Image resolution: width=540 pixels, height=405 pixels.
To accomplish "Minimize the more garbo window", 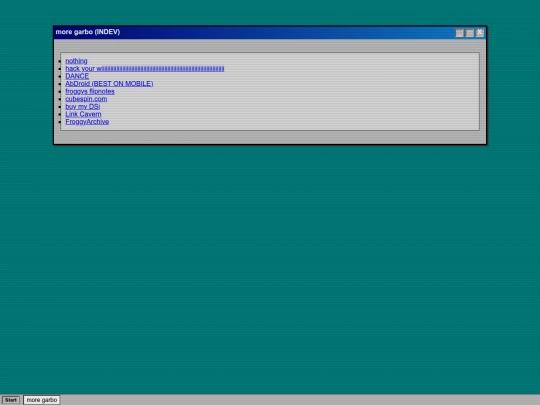I will click(459, 33).
